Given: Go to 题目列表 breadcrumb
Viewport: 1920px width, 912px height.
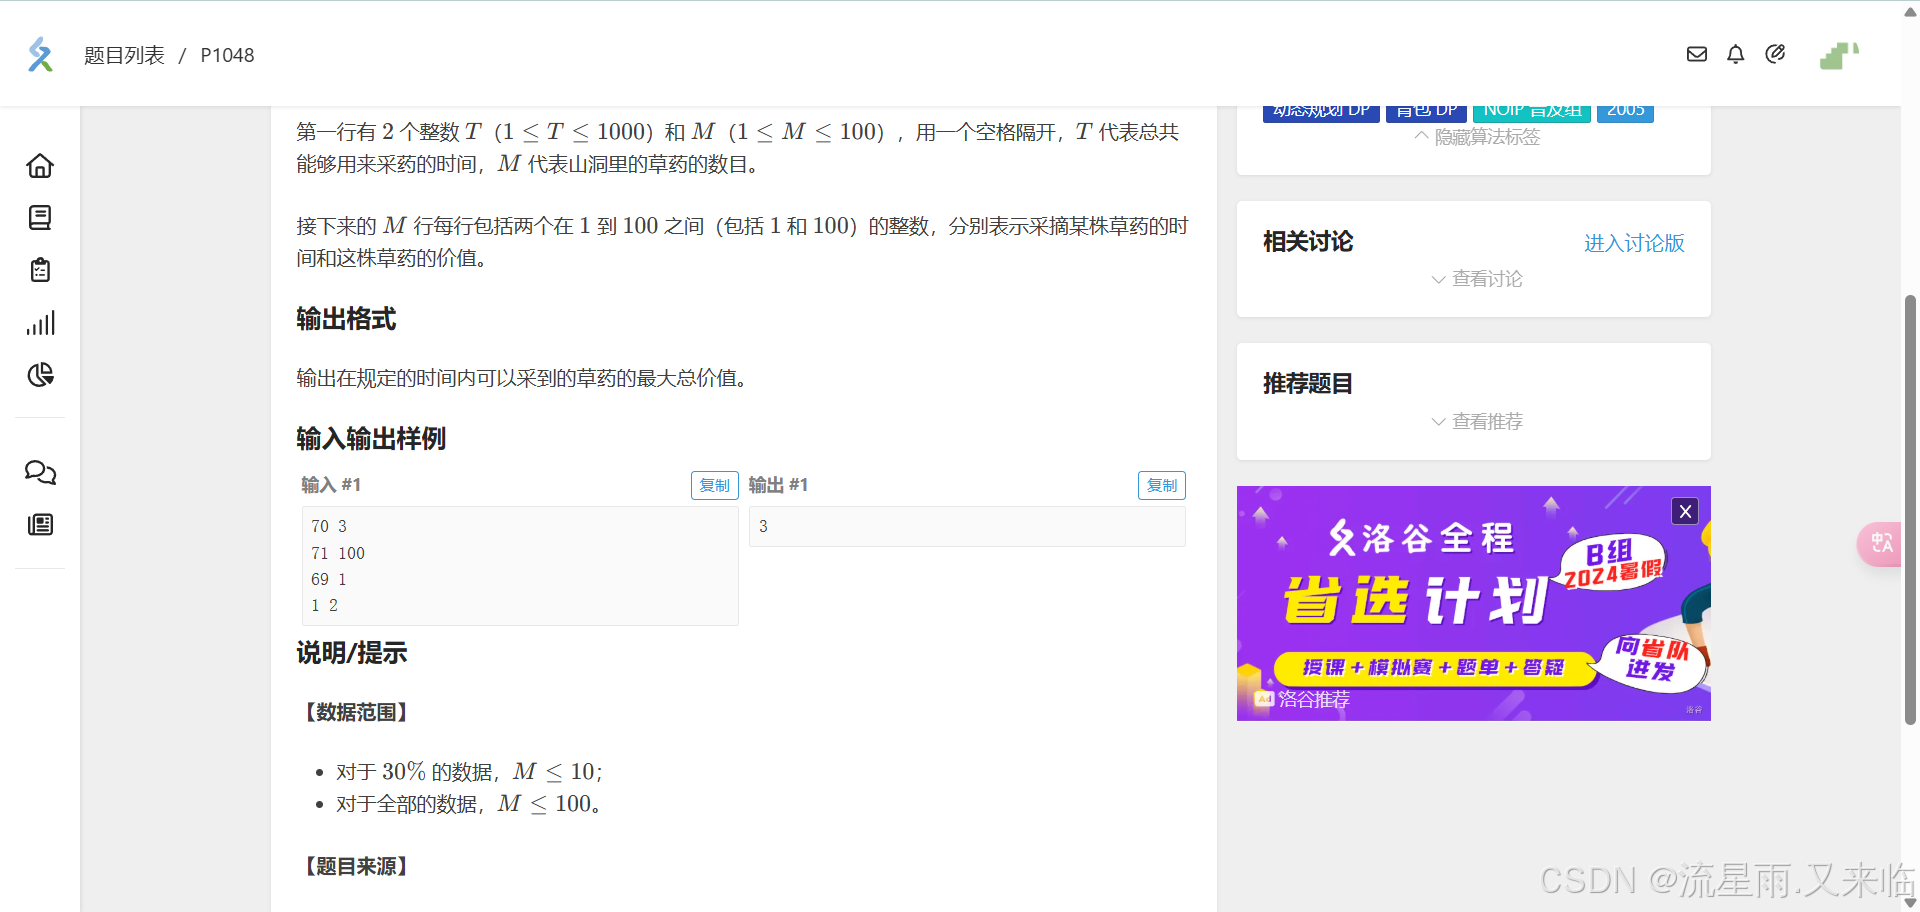Looking at the screenshot, I should pos(124,55).
